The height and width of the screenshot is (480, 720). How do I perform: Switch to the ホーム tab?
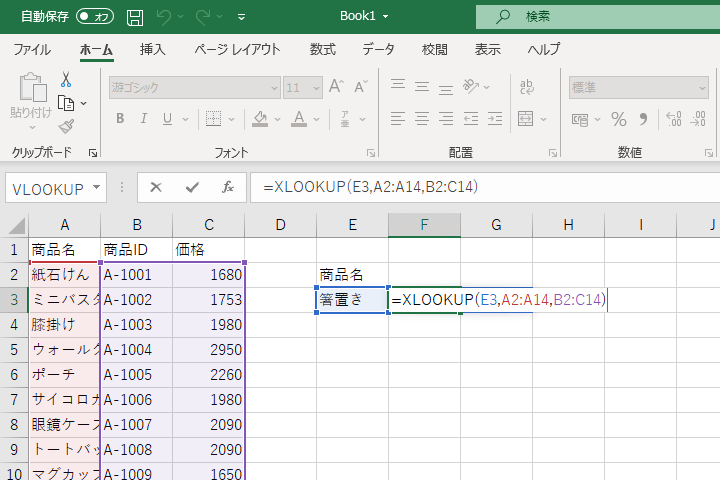point(96,50)
